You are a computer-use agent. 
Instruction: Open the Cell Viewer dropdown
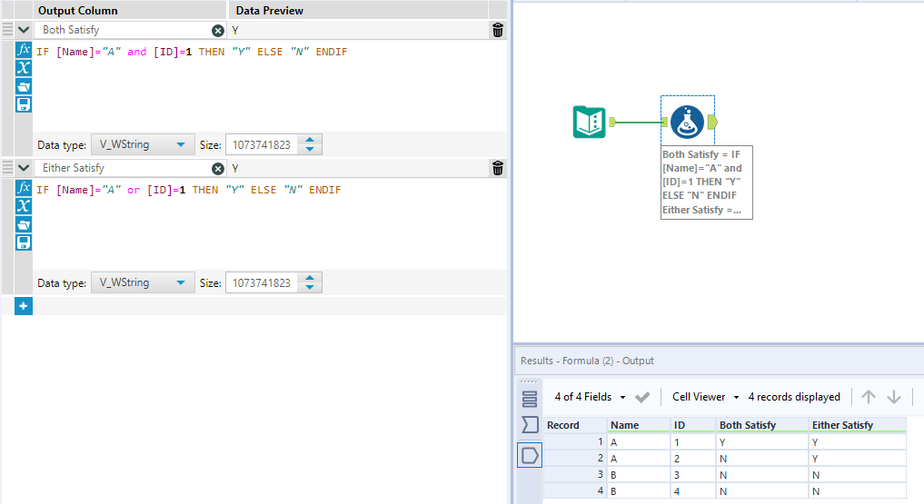click(x=705, y=397)
